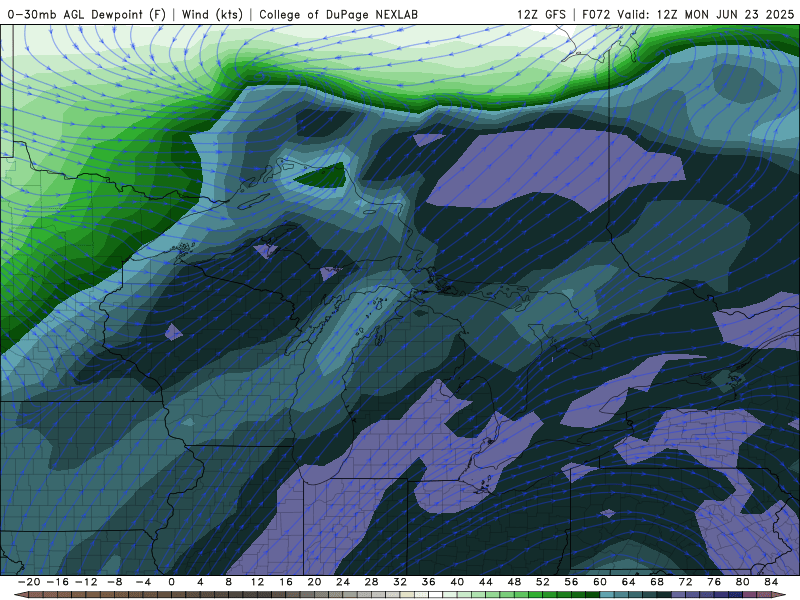Click the '44' value on the color scale
This screenshot has width=800, height=600.
tap(486, 582)
